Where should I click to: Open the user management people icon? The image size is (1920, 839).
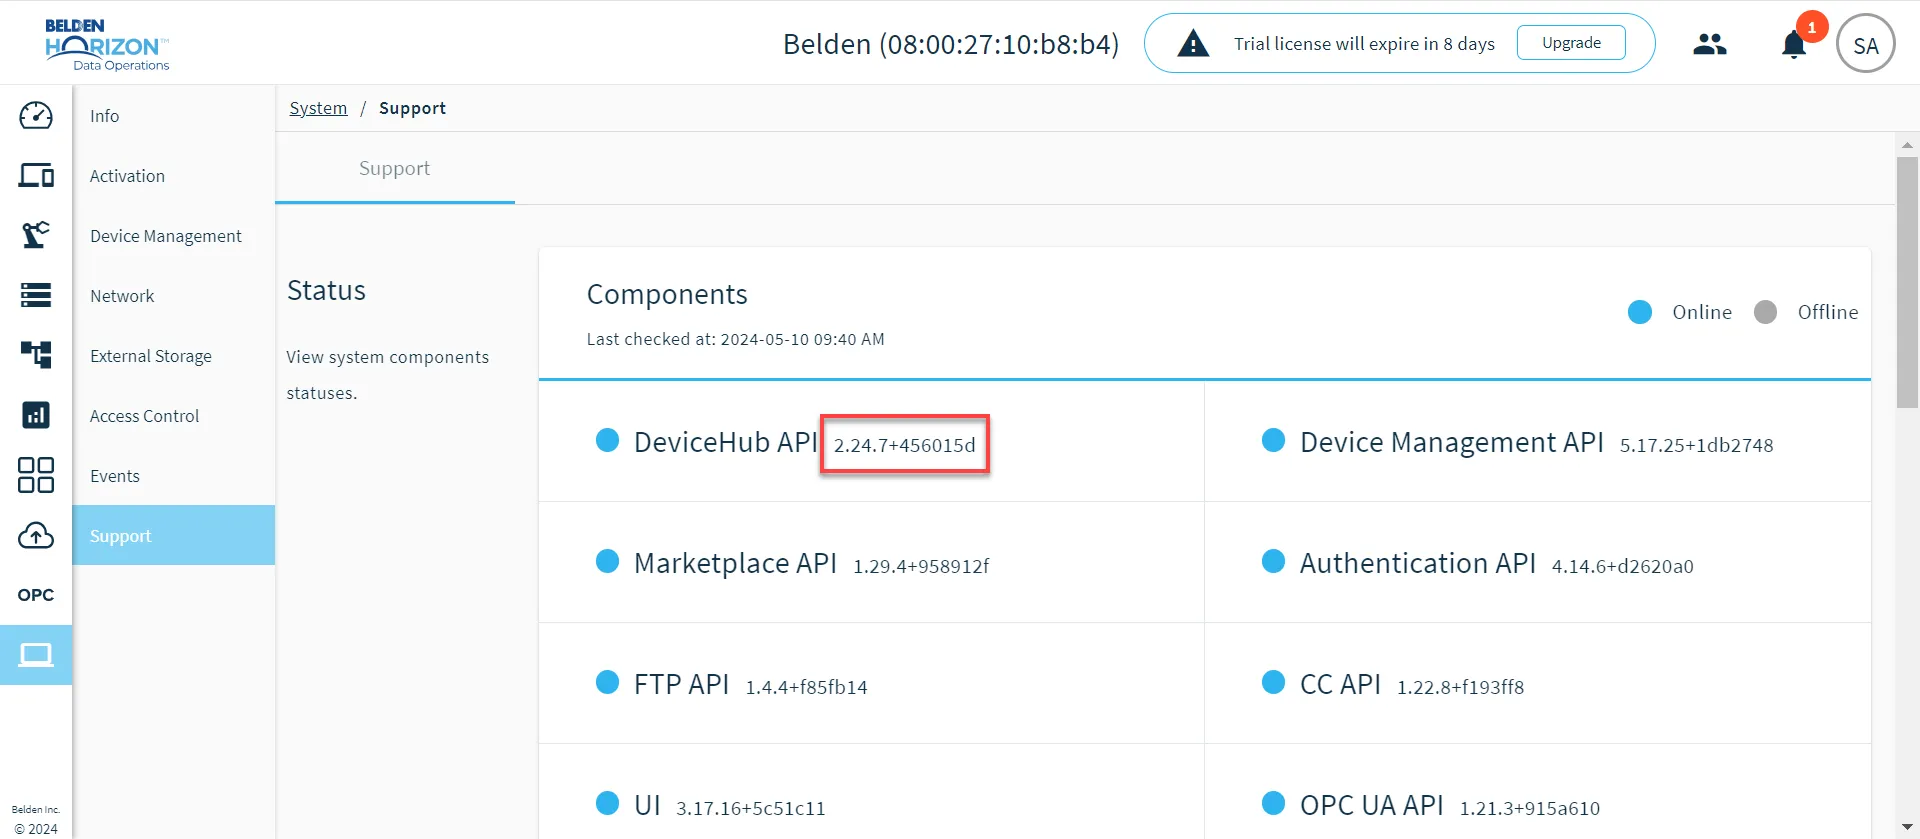point(1710,44)
